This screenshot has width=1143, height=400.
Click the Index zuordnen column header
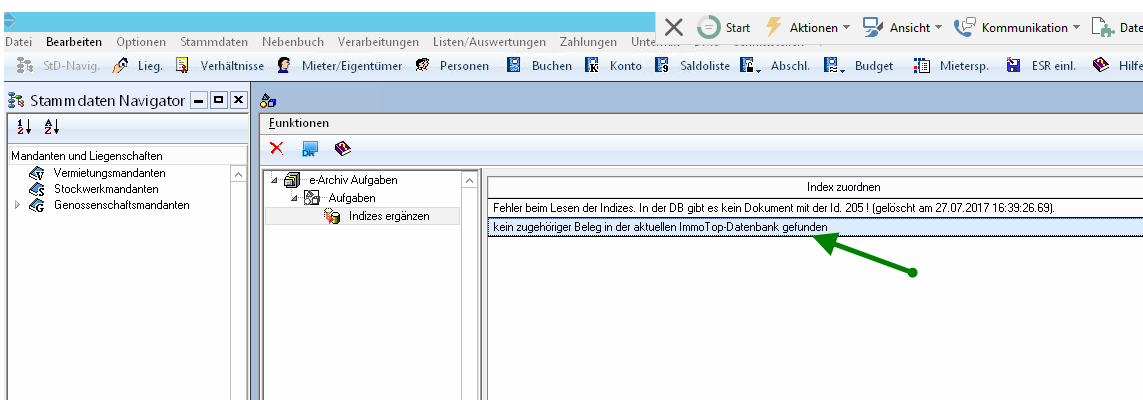coord(815,187)
